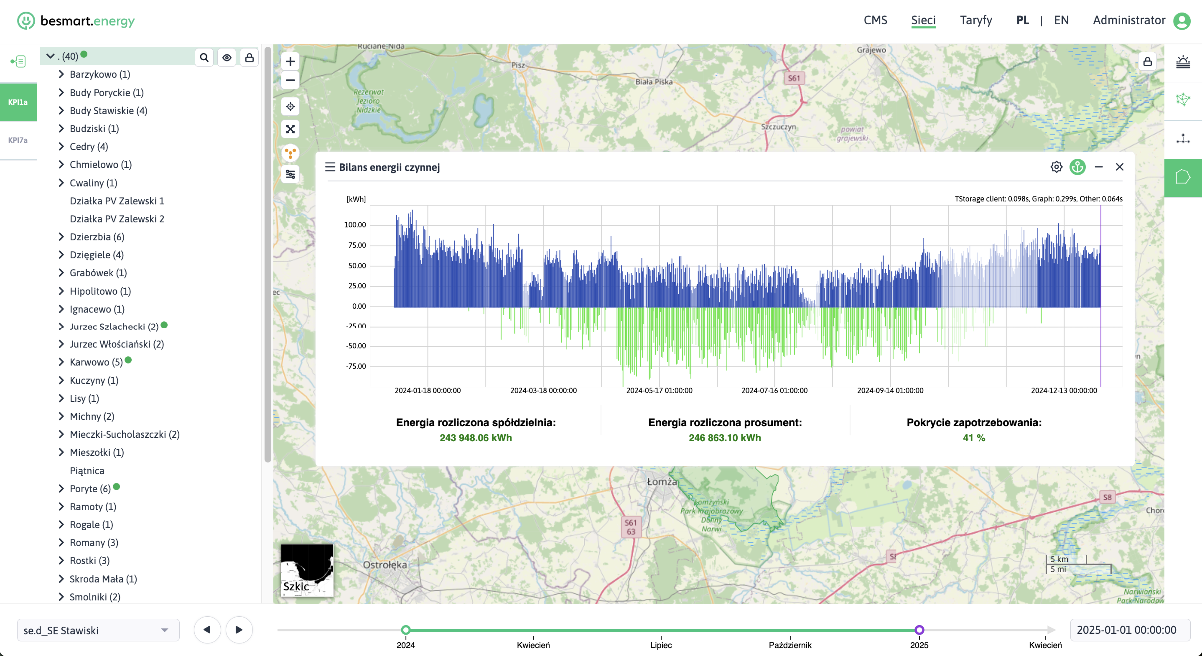The height and width of the screenshot is (656, 1202).
Task: Click the 2025 timeline end handle
Action: [919, 630]
